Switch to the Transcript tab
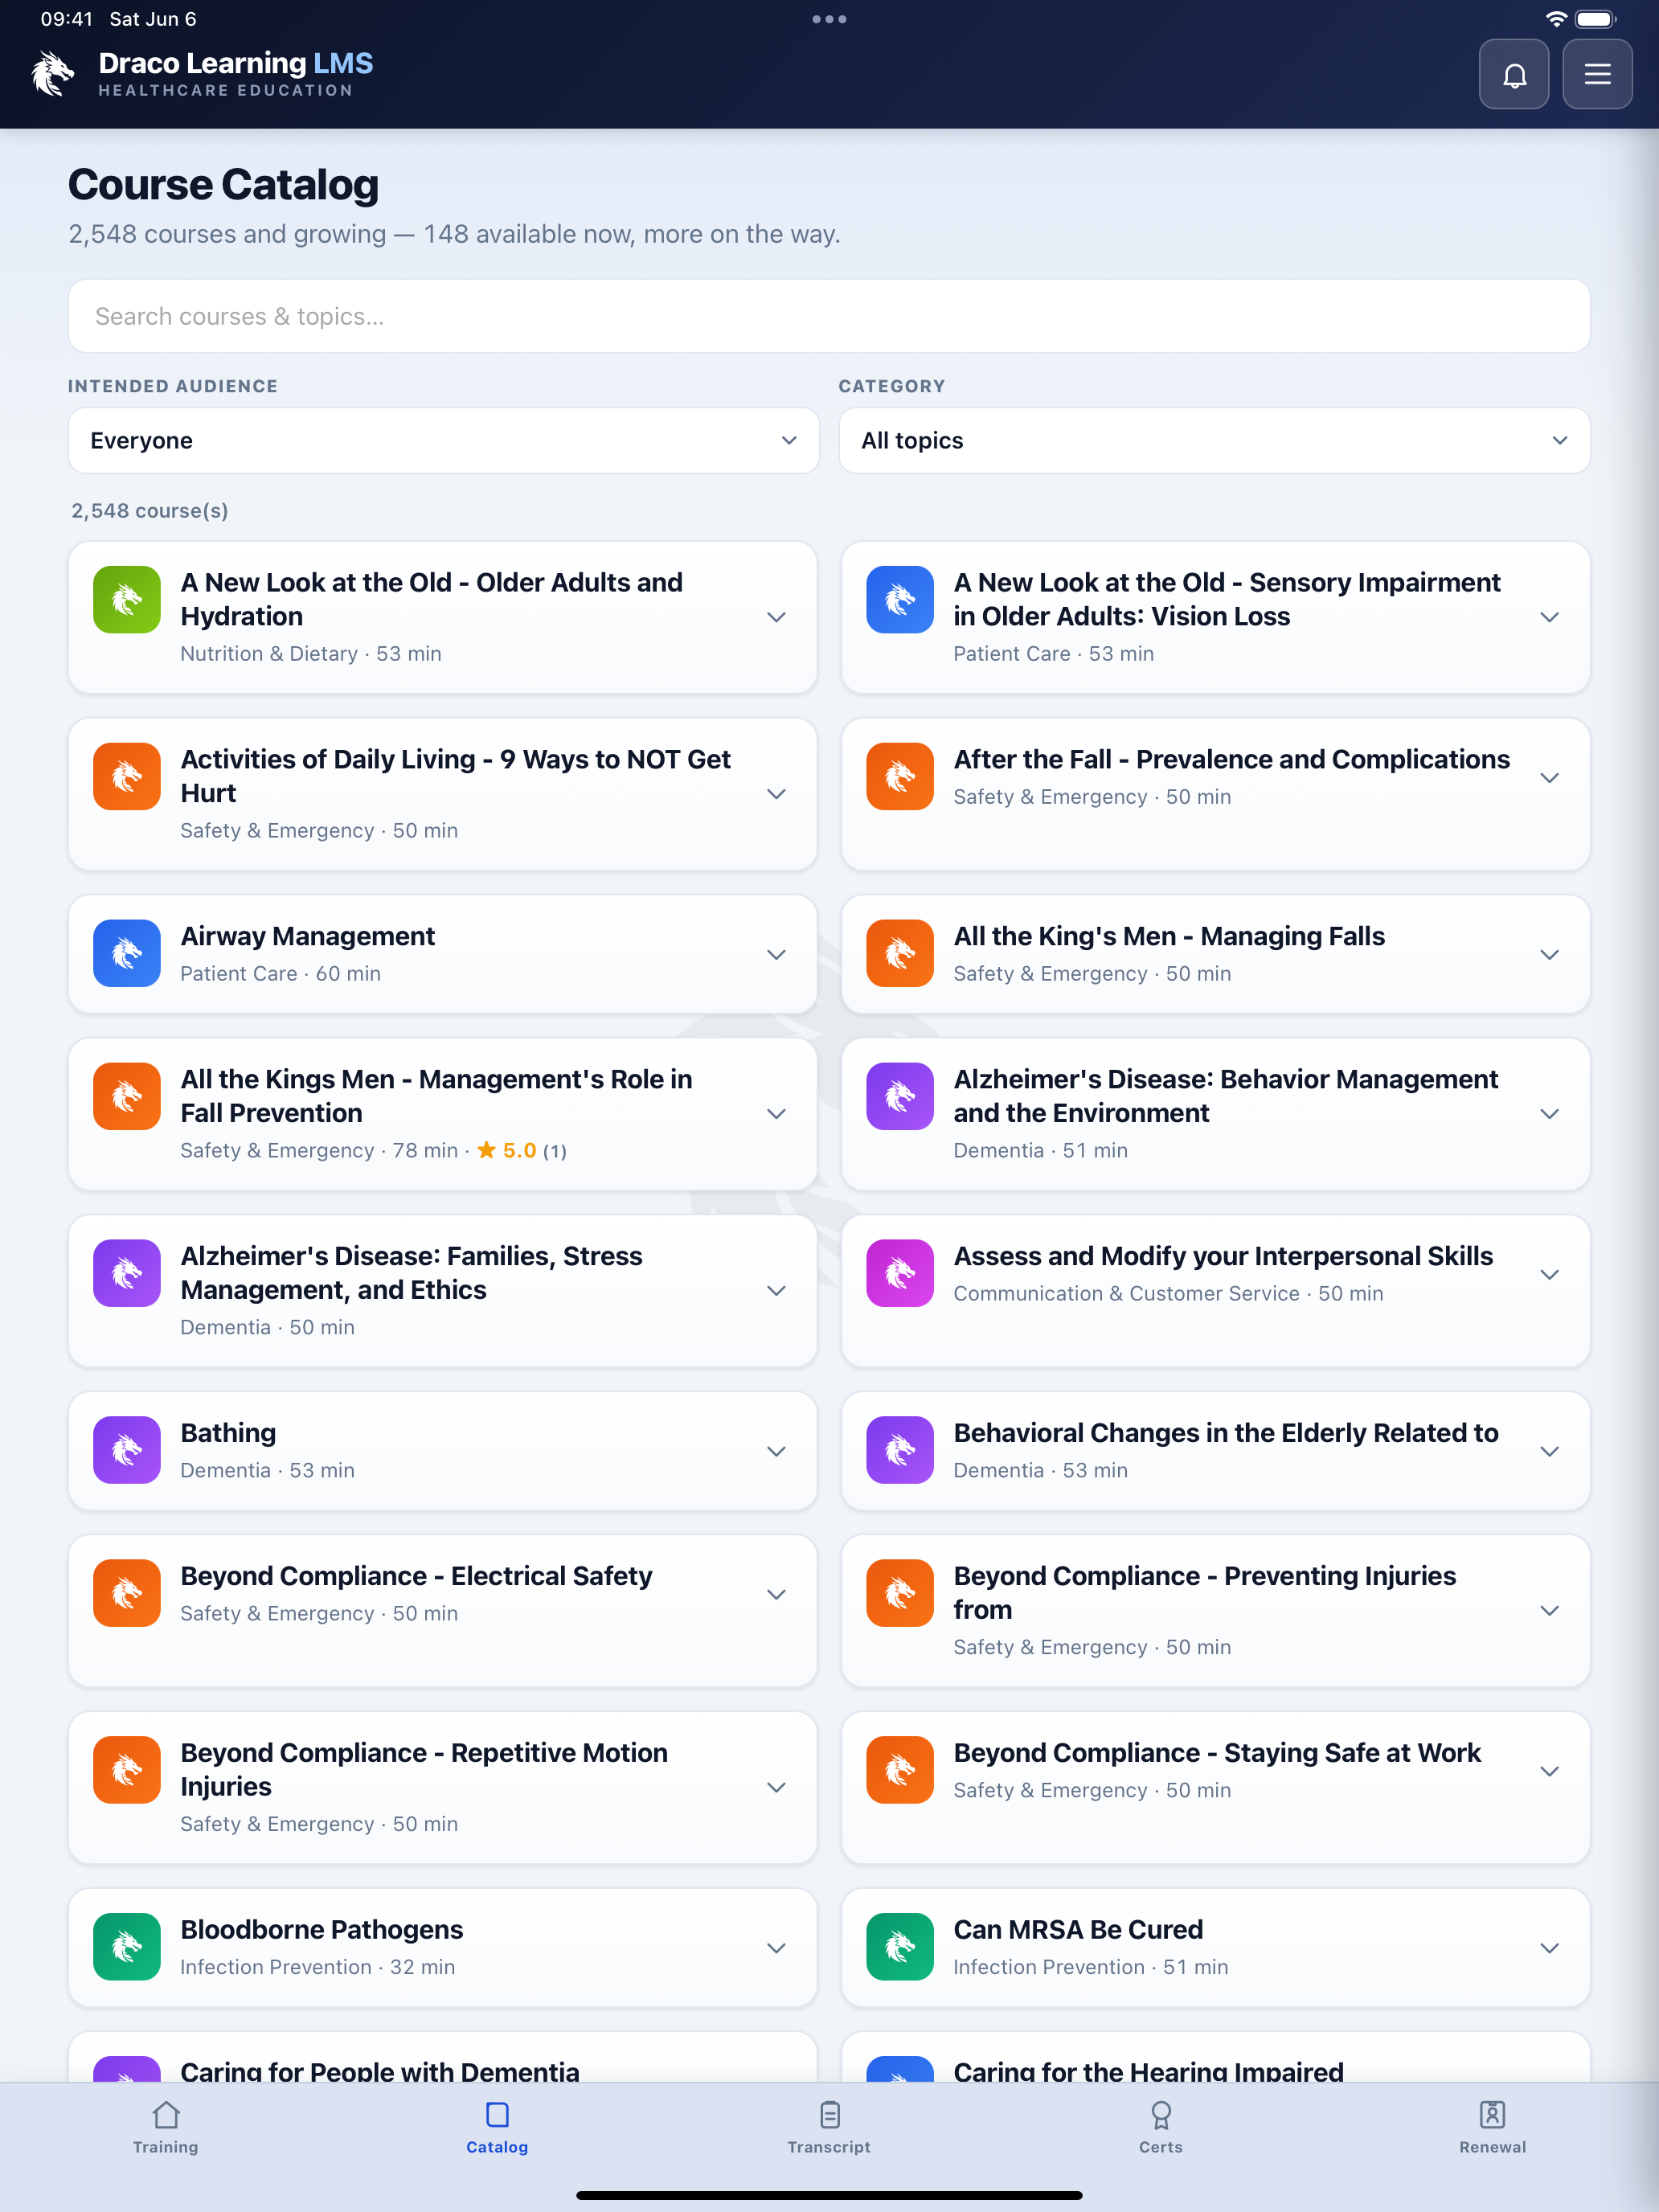The height and width of the screenshot is (2212, 1659). pyautogui.click(x=829, y=2128)
